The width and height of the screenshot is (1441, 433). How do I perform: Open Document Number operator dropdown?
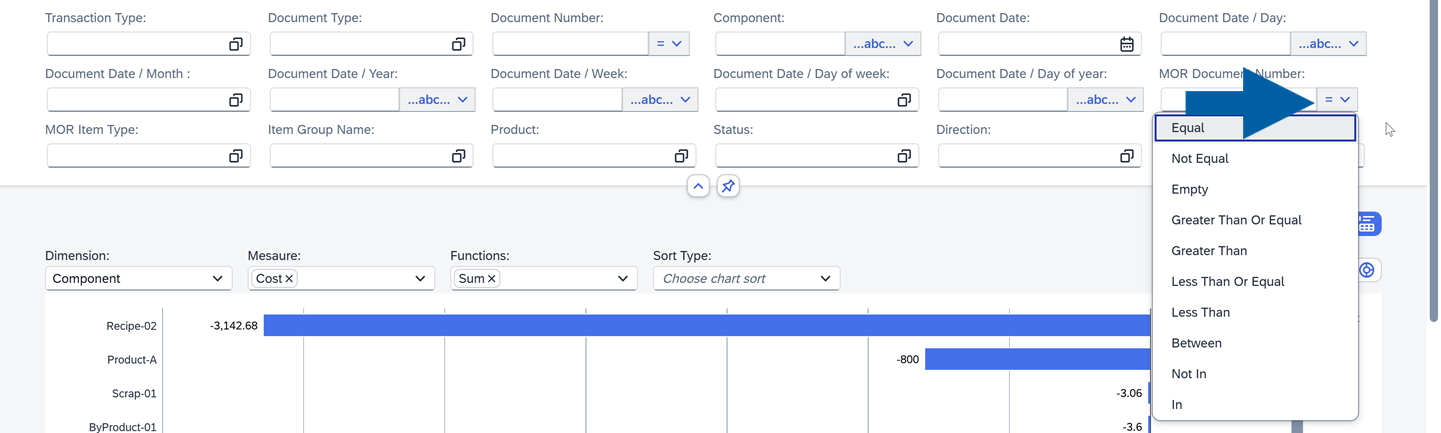coord(668,44)
